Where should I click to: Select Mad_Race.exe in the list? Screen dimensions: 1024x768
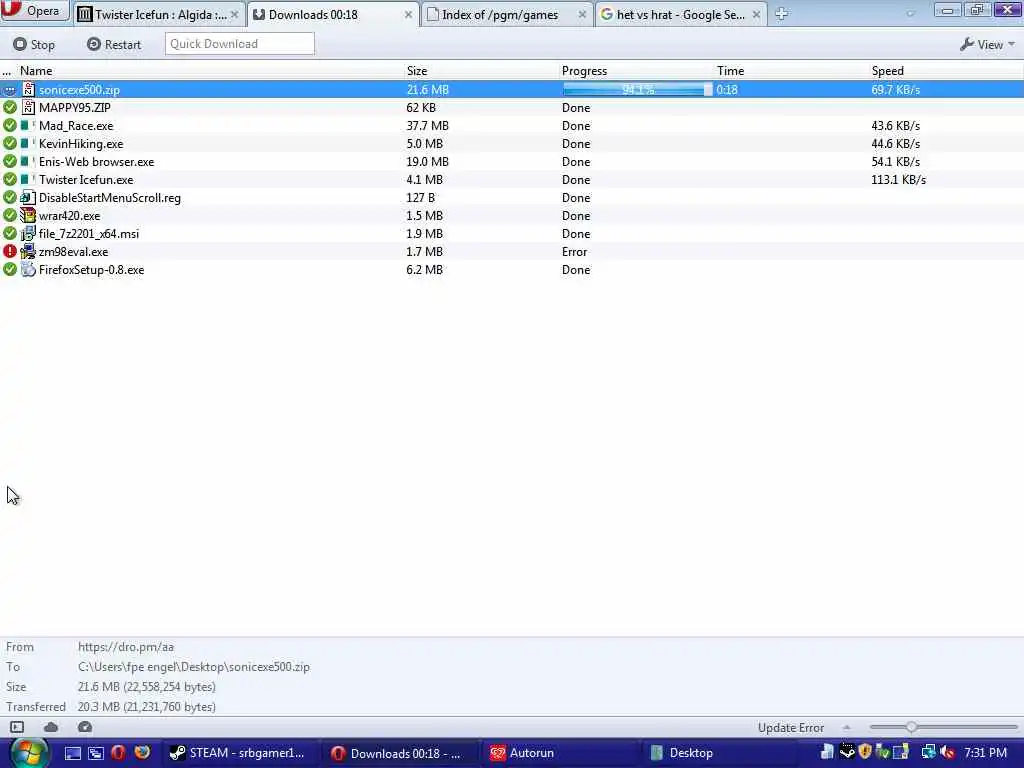tap(512, 125)
